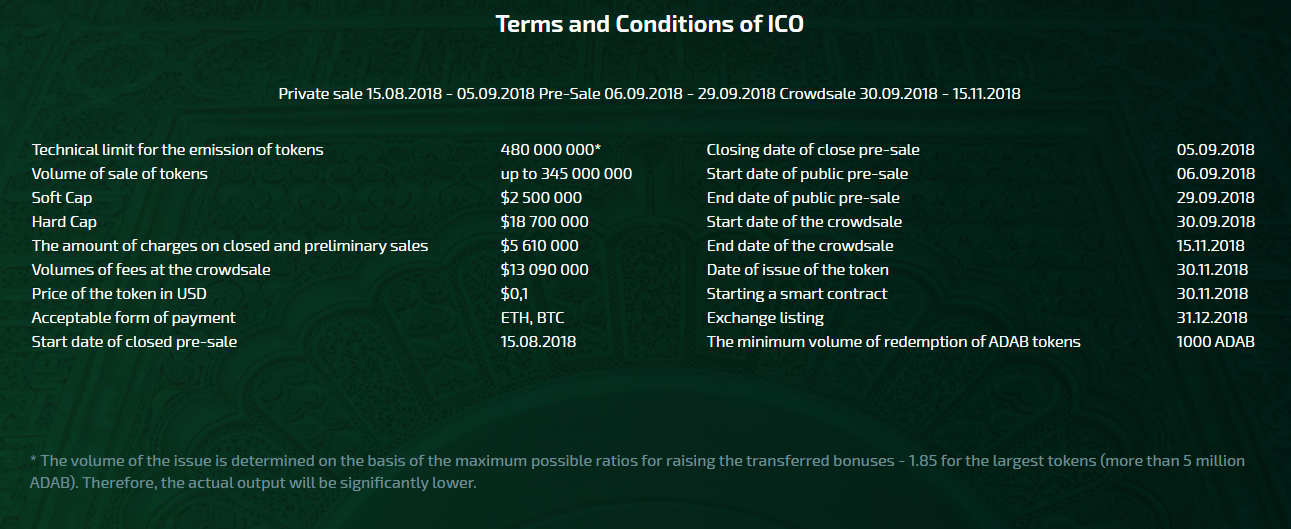Select the Start date of closed pre-sale label

pos(134,342)
